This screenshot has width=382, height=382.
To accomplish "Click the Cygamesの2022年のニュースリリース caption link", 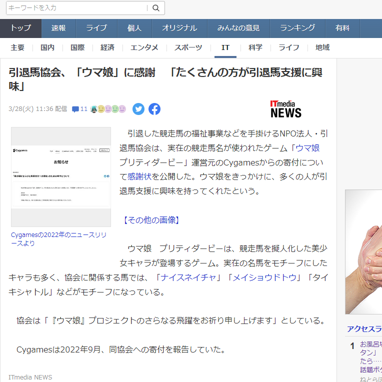I will coord(59,239).
